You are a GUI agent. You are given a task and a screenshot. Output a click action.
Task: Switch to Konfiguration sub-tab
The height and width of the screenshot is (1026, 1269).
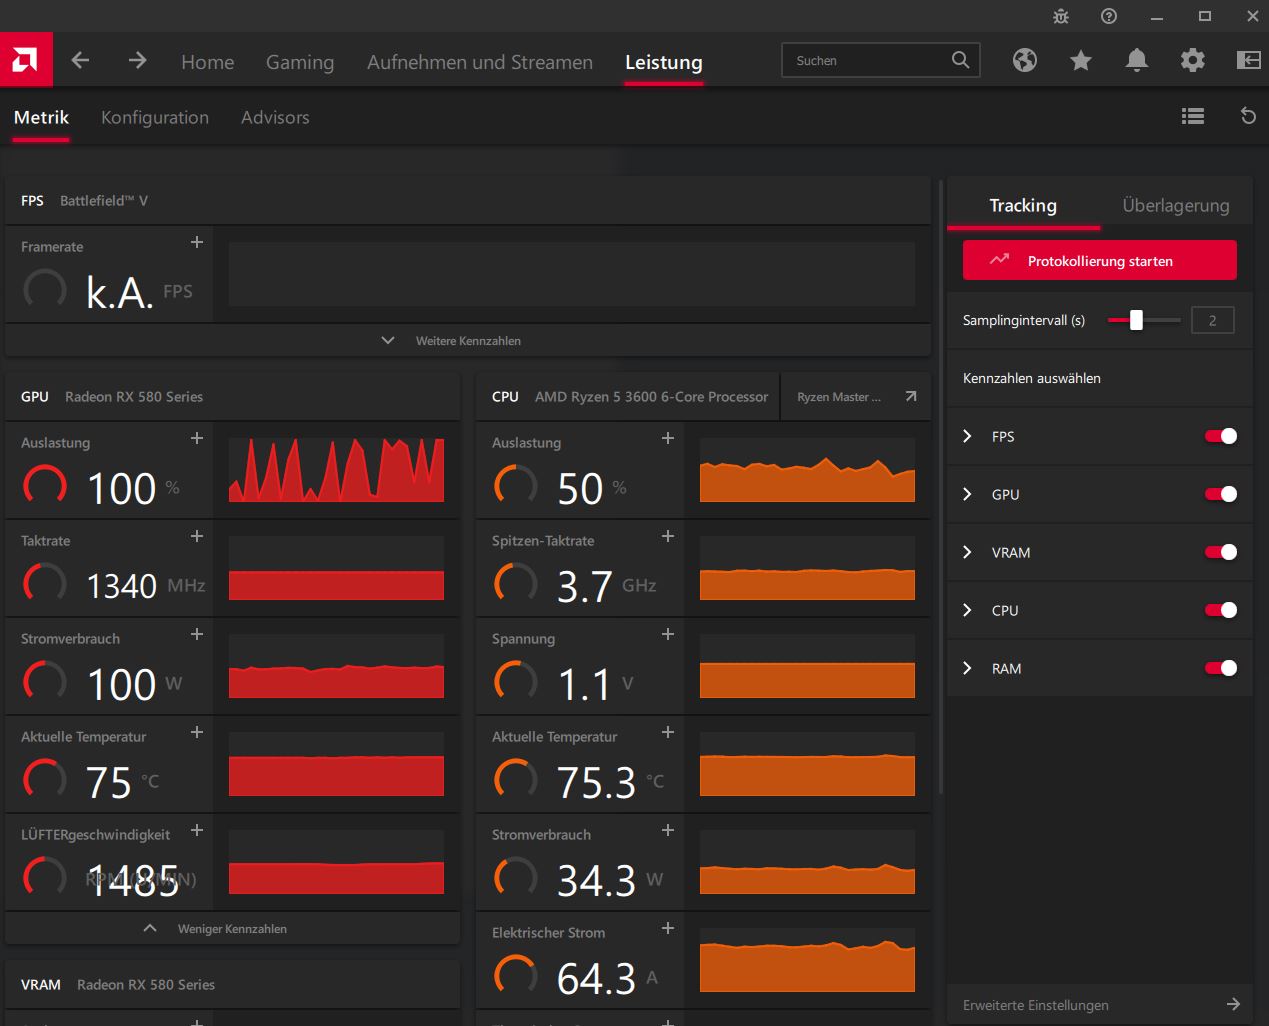155,117
